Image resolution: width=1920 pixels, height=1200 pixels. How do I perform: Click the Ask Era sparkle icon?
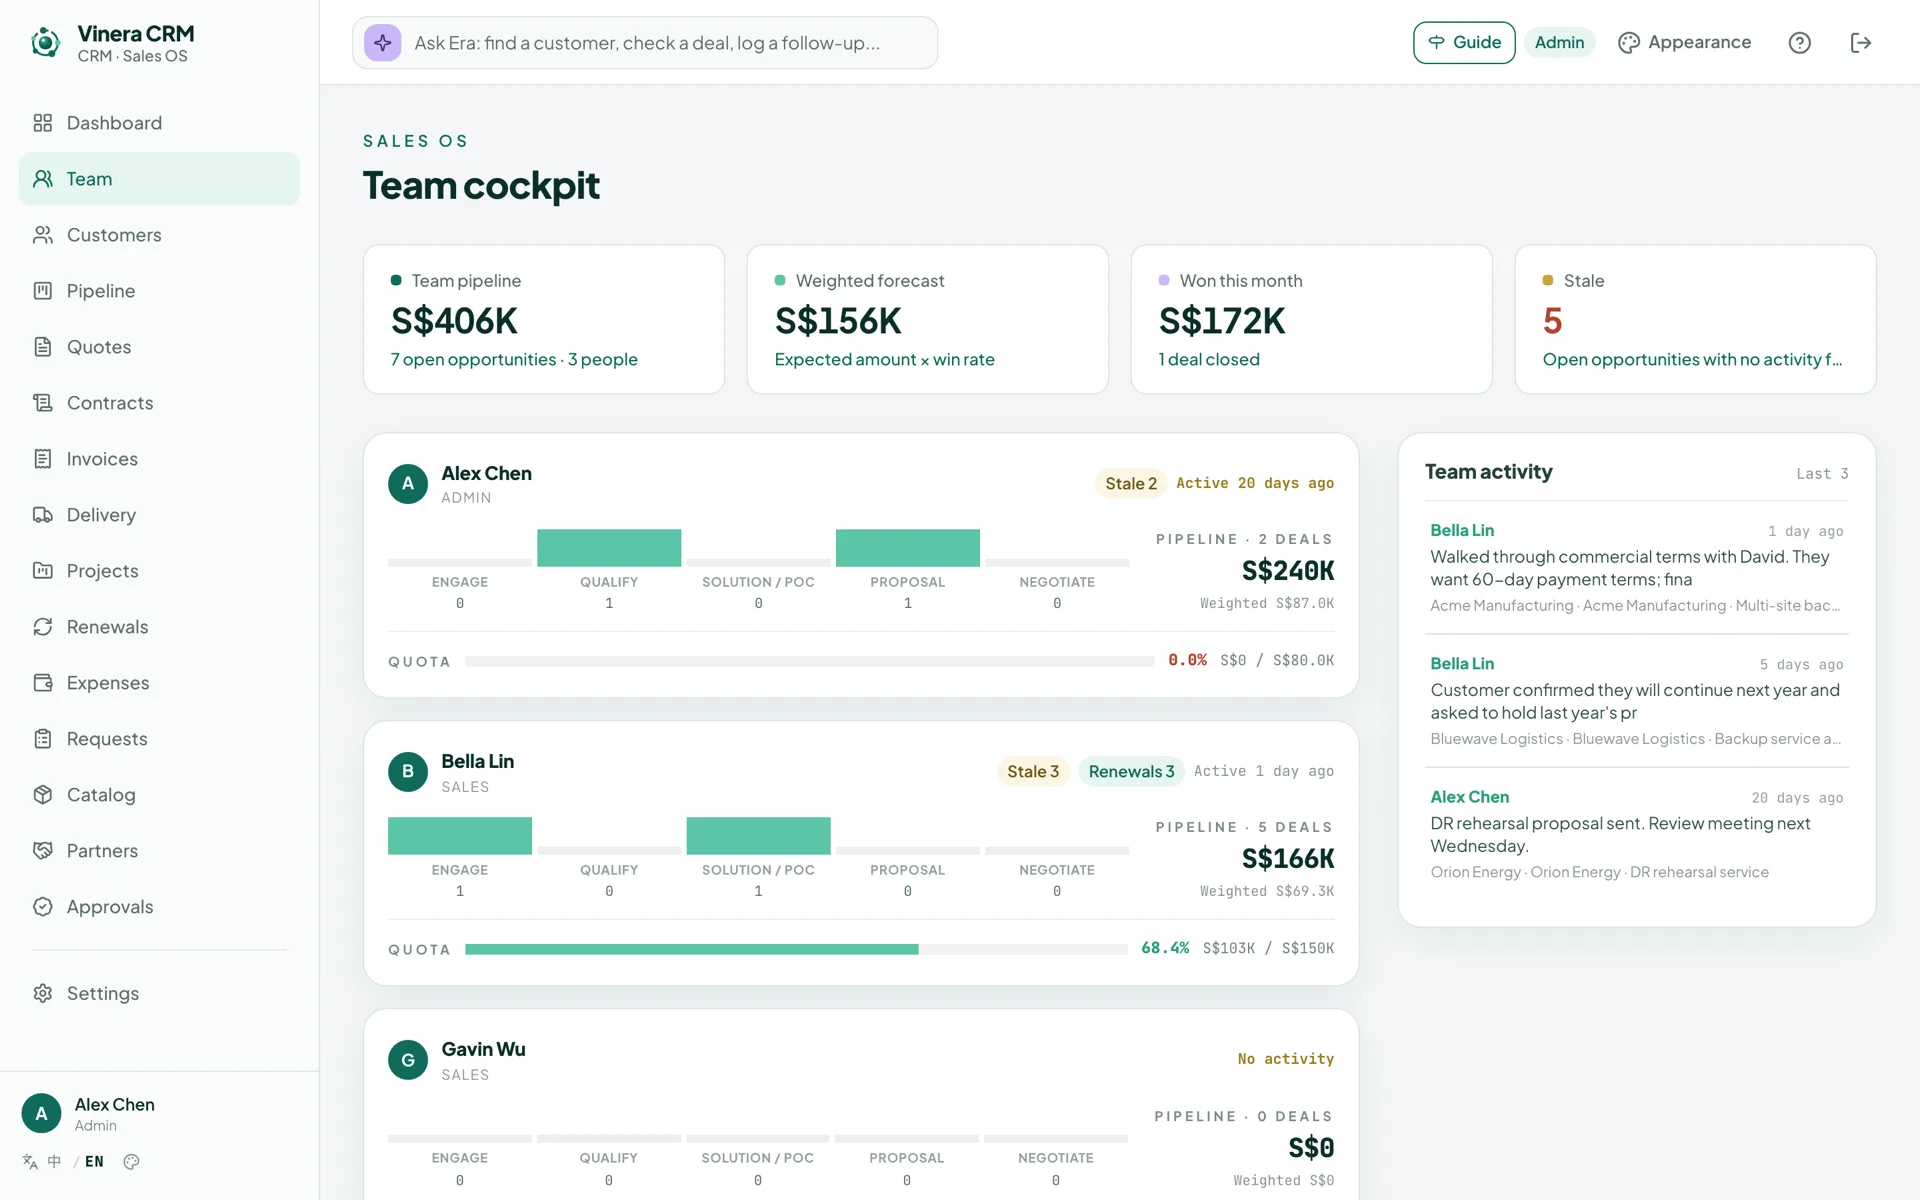pos(383,43)
